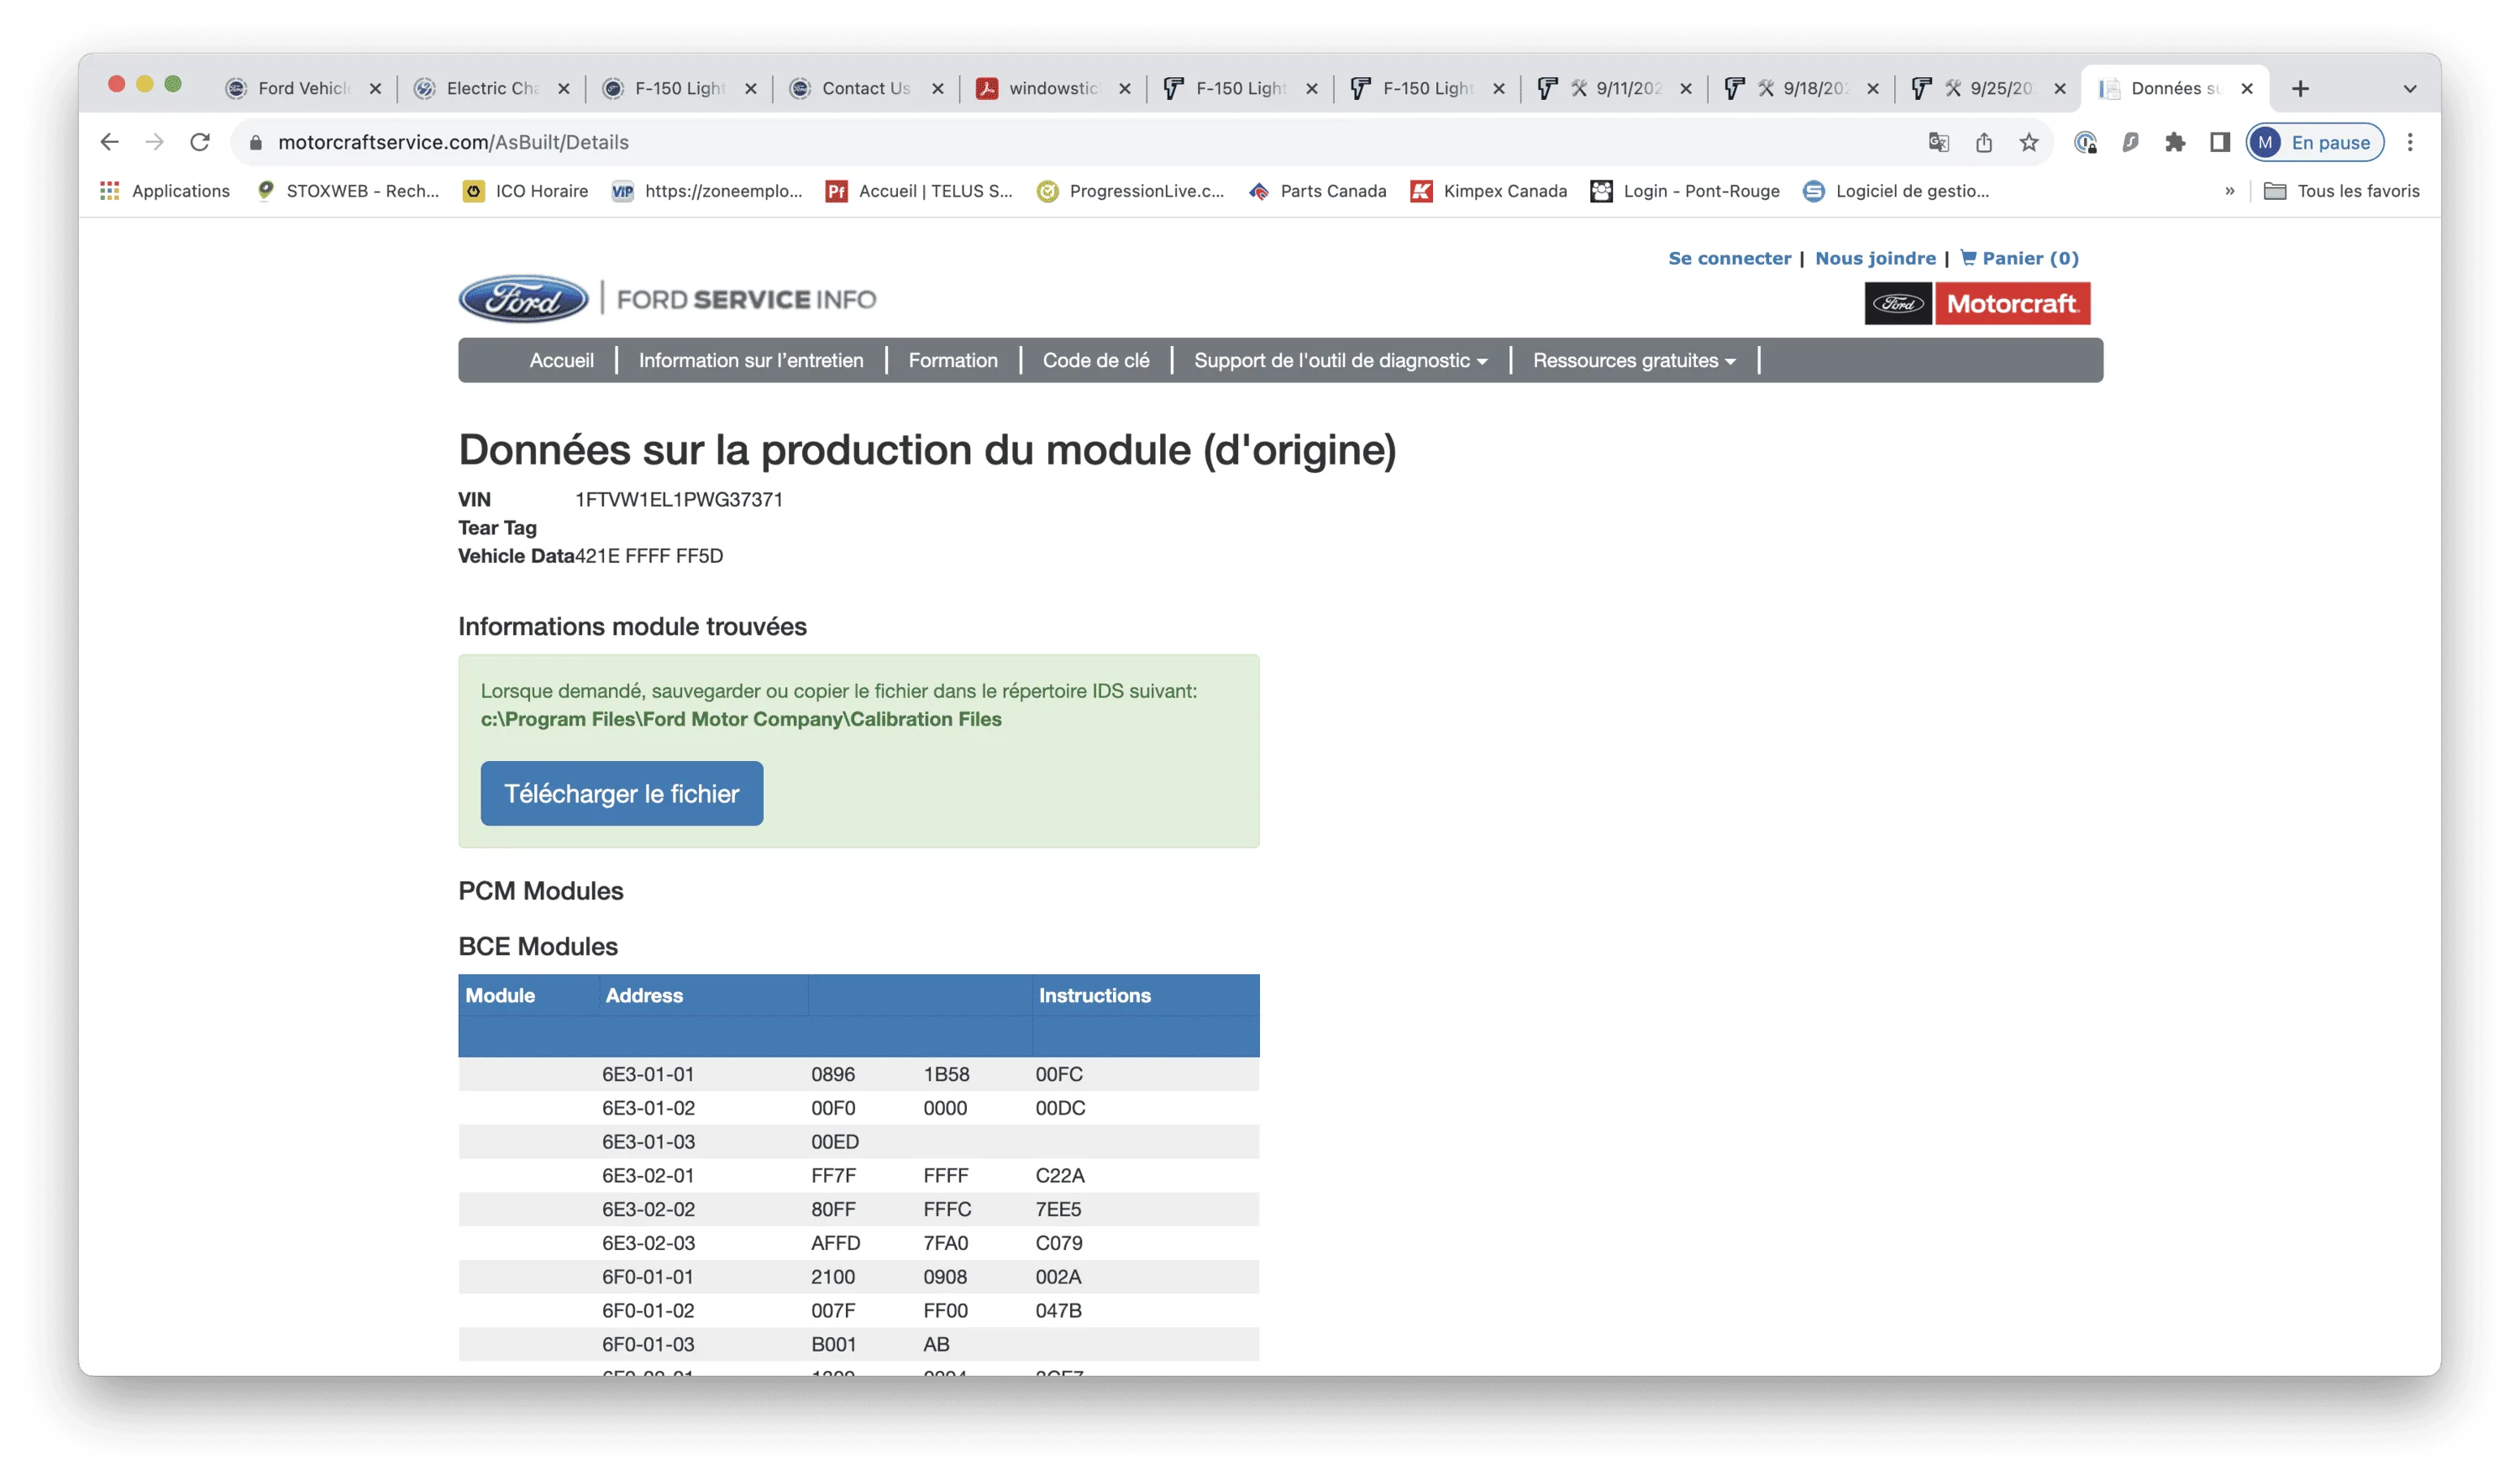Click the Calibration Files directory path text
This screenshot has width=2520, height=1480.
[741, 719]
